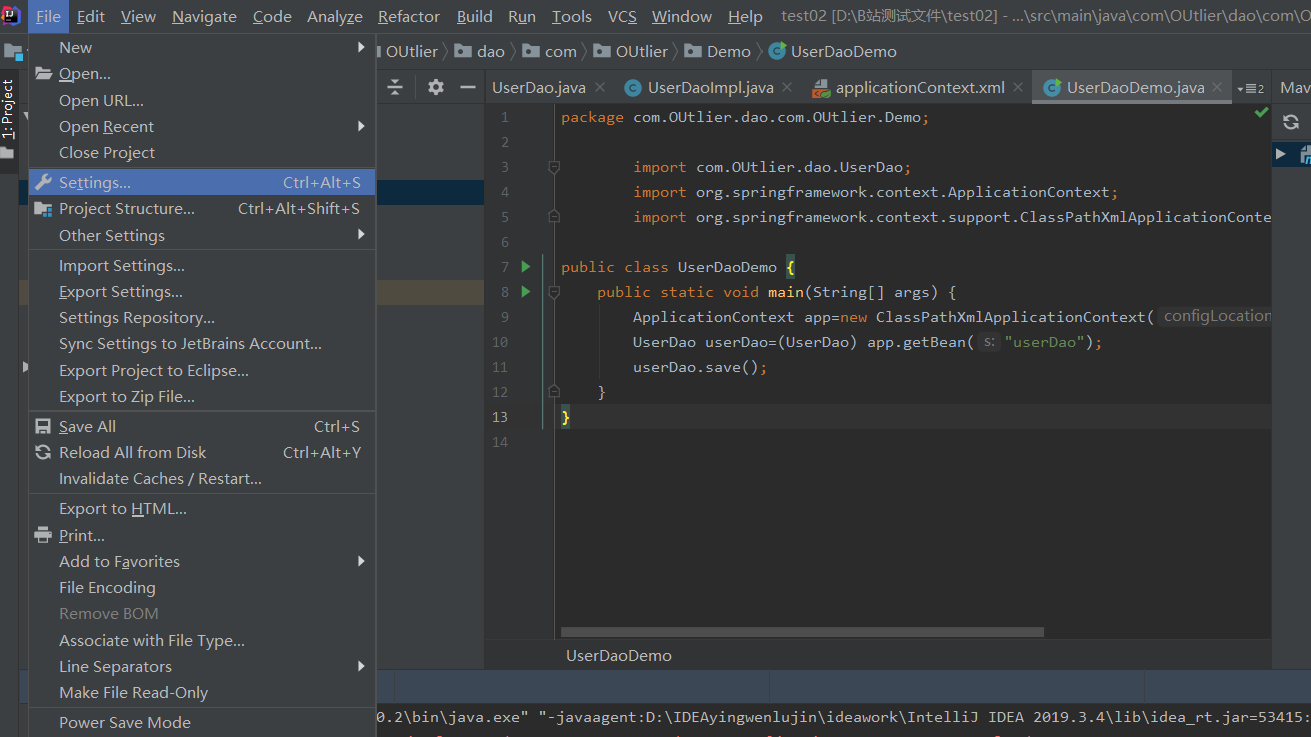The image size is (1311, 737).
Task: Toggle Power Save Mode in File menu
Action: [201, 722]
